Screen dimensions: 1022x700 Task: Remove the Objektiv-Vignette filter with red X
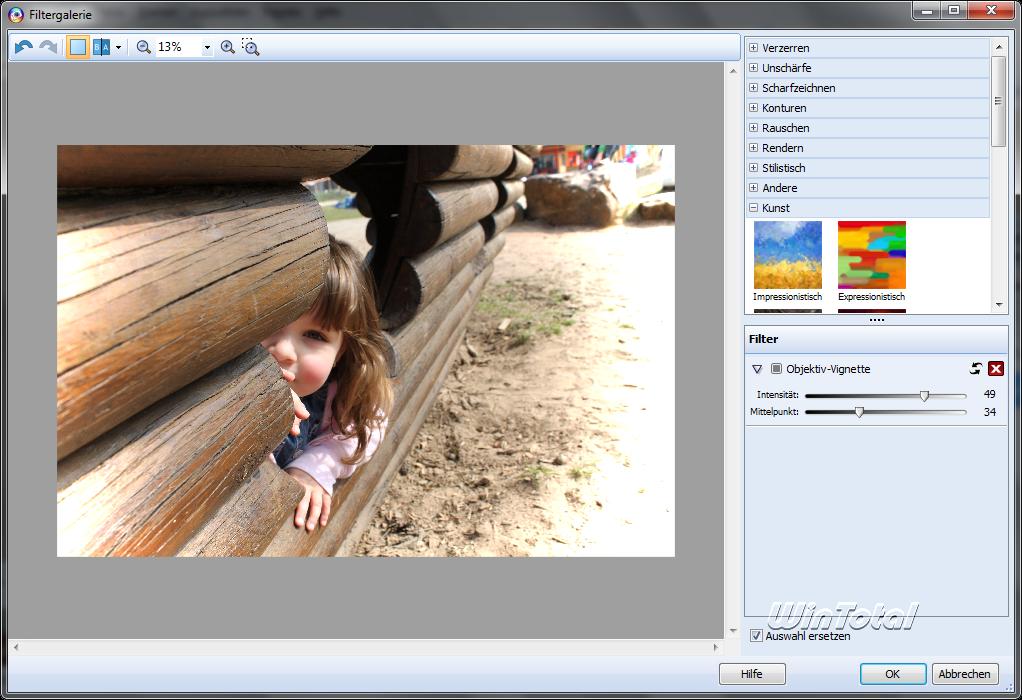tap(995, 369)
